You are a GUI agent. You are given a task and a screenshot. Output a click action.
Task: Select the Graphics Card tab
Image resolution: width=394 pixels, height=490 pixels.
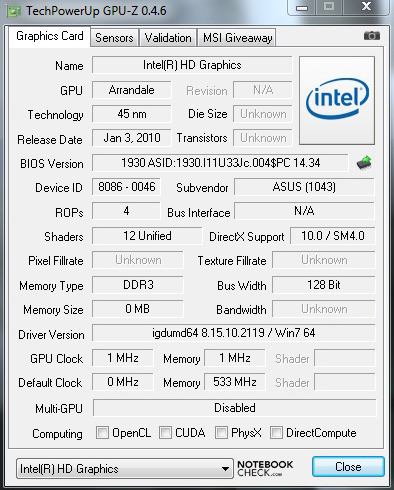click(50, 36)
